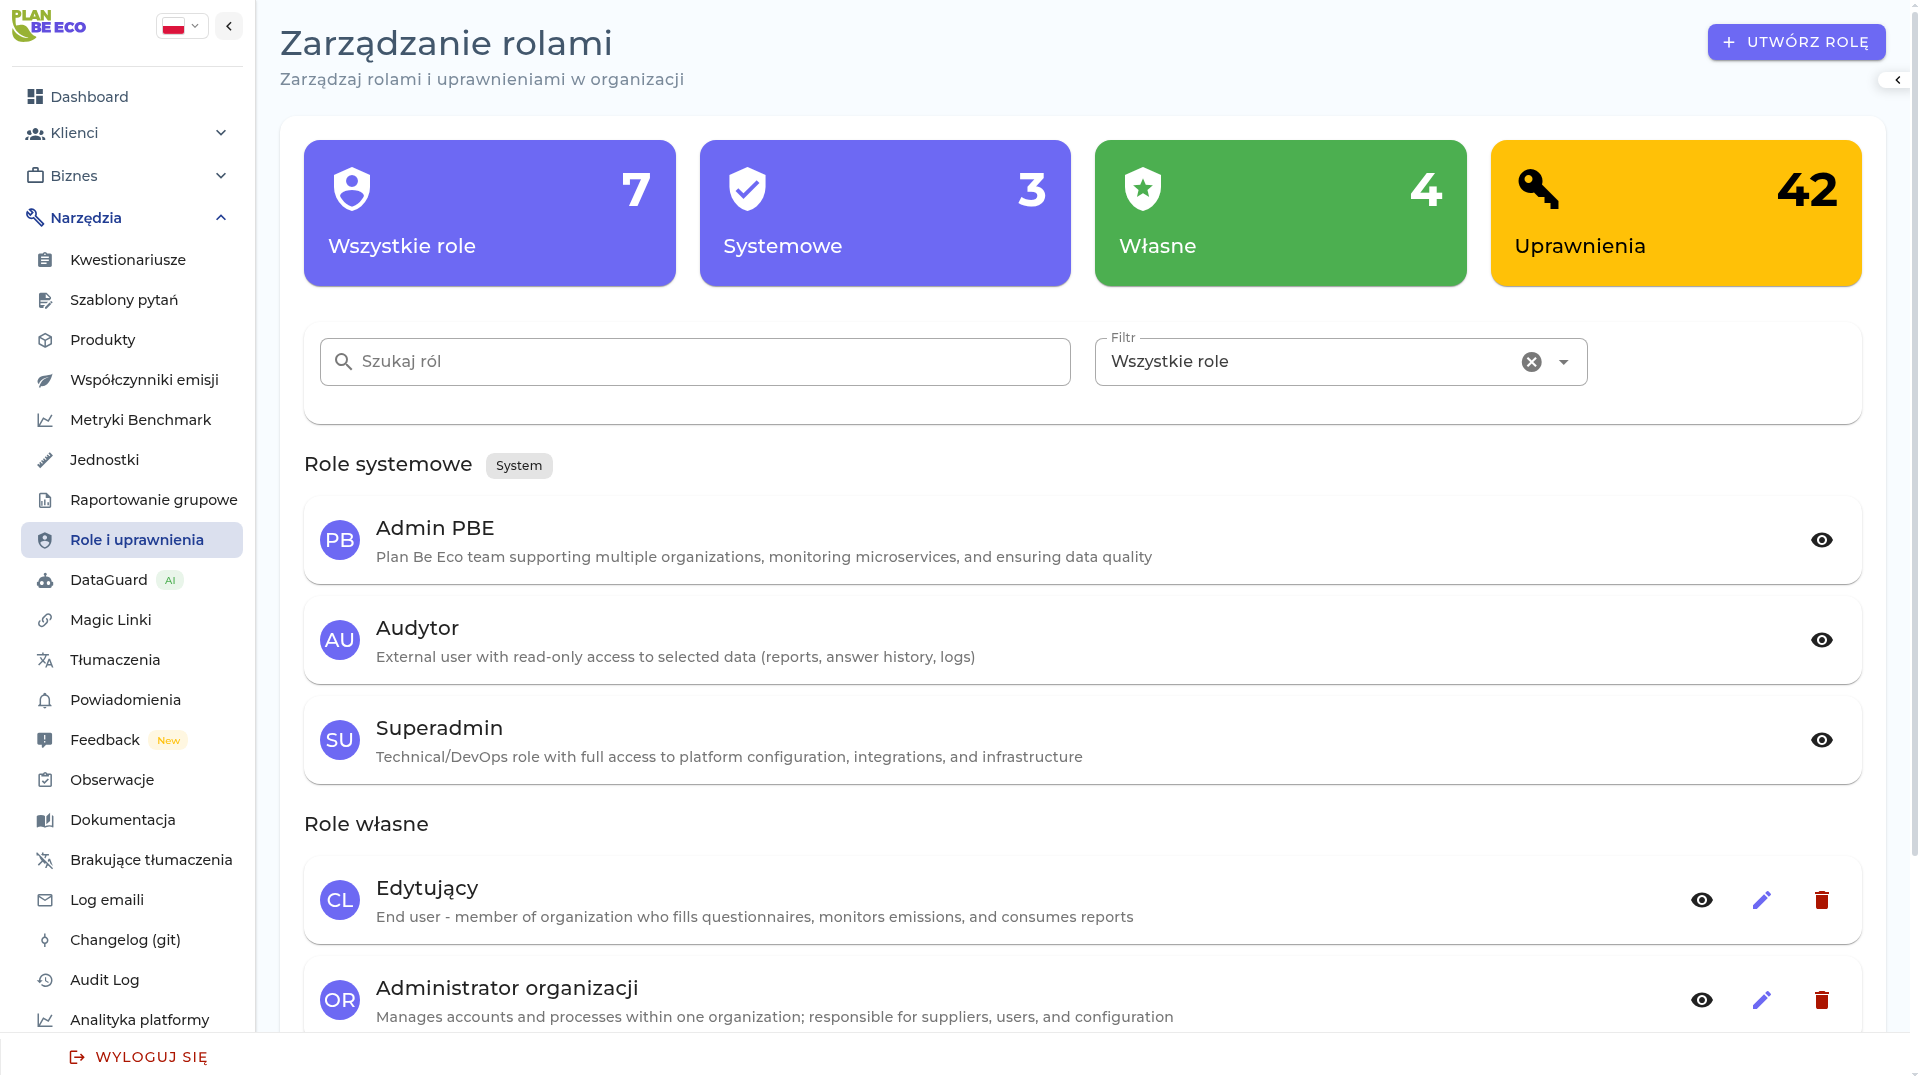The image size is (1920, 1080).
Task: Click the Utwórz rolę button
Action: pyautogui.click(x=1796, y=42)
